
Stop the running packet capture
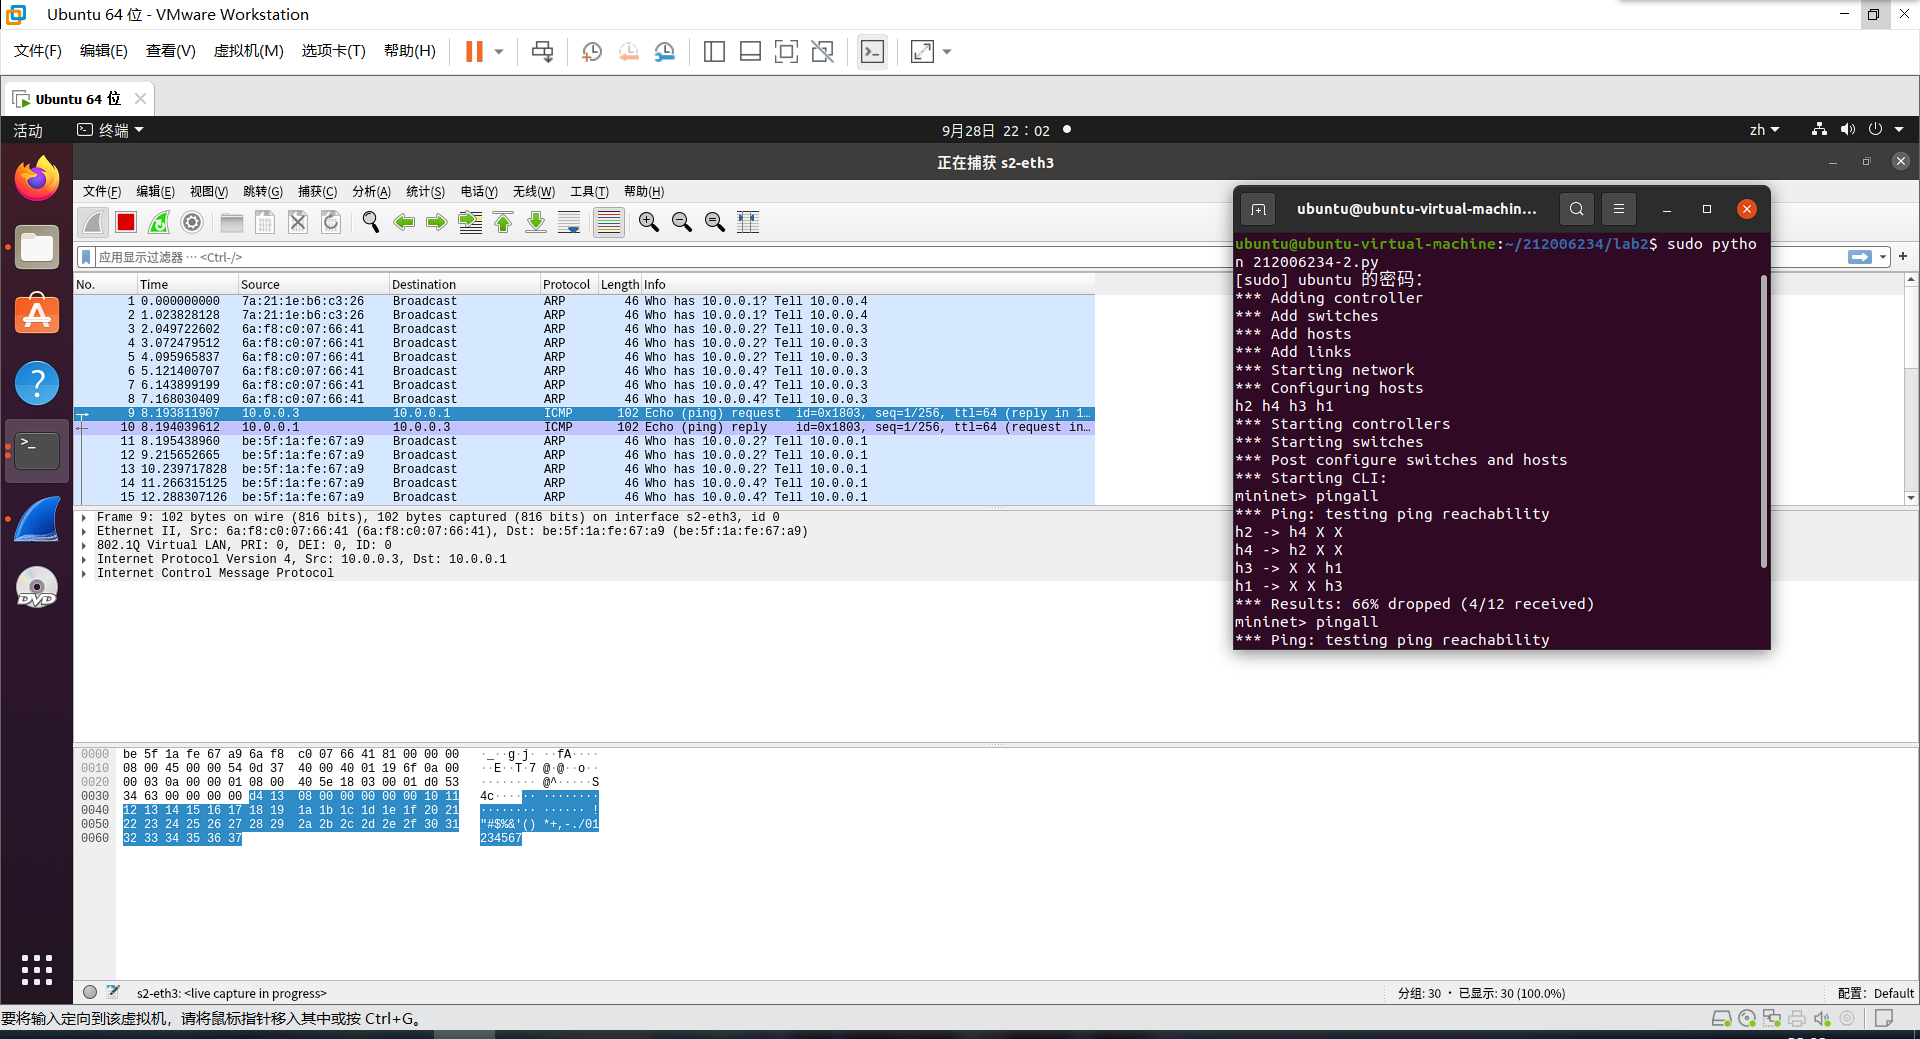tap(126, 222)
